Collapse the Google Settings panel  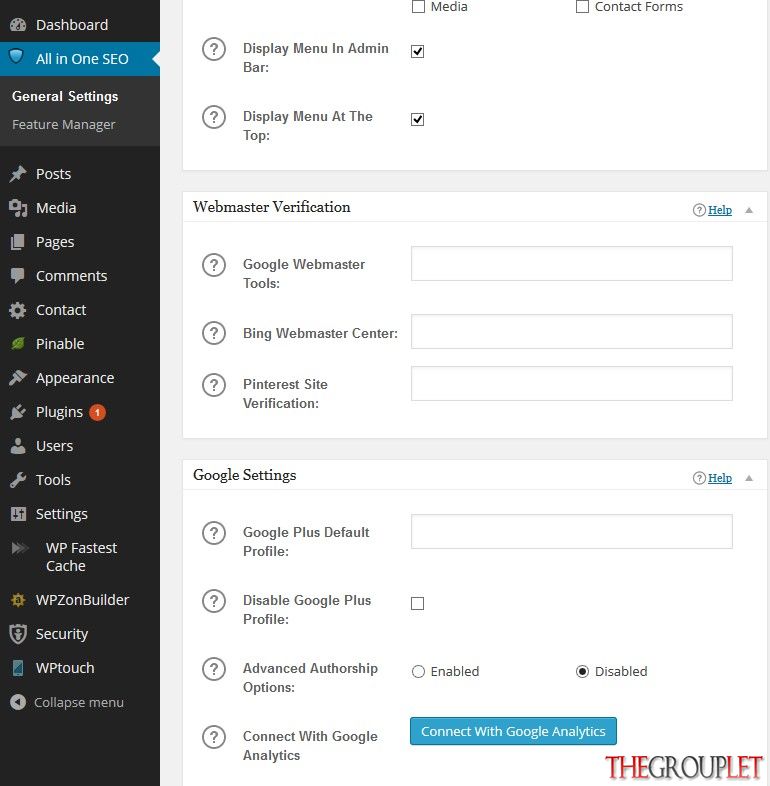(x=749, y=478)
